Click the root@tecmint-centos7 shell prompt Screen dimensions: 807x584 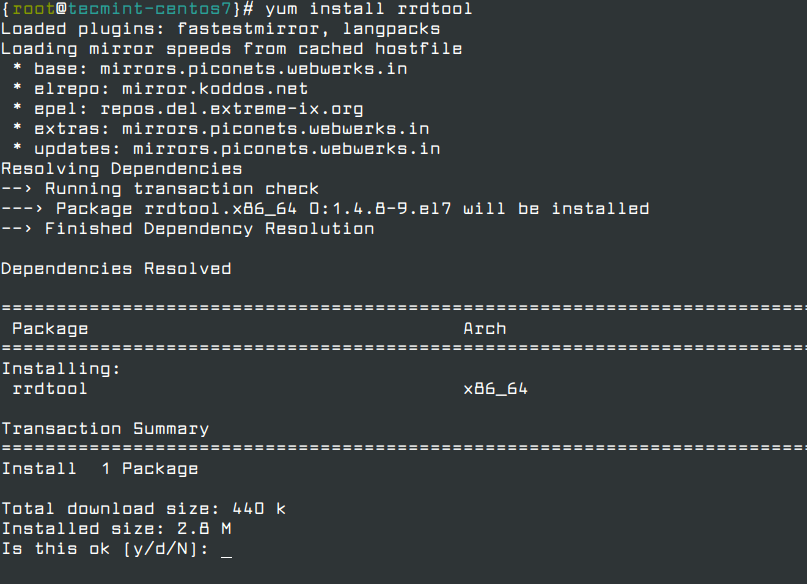(x=120, y=9)
